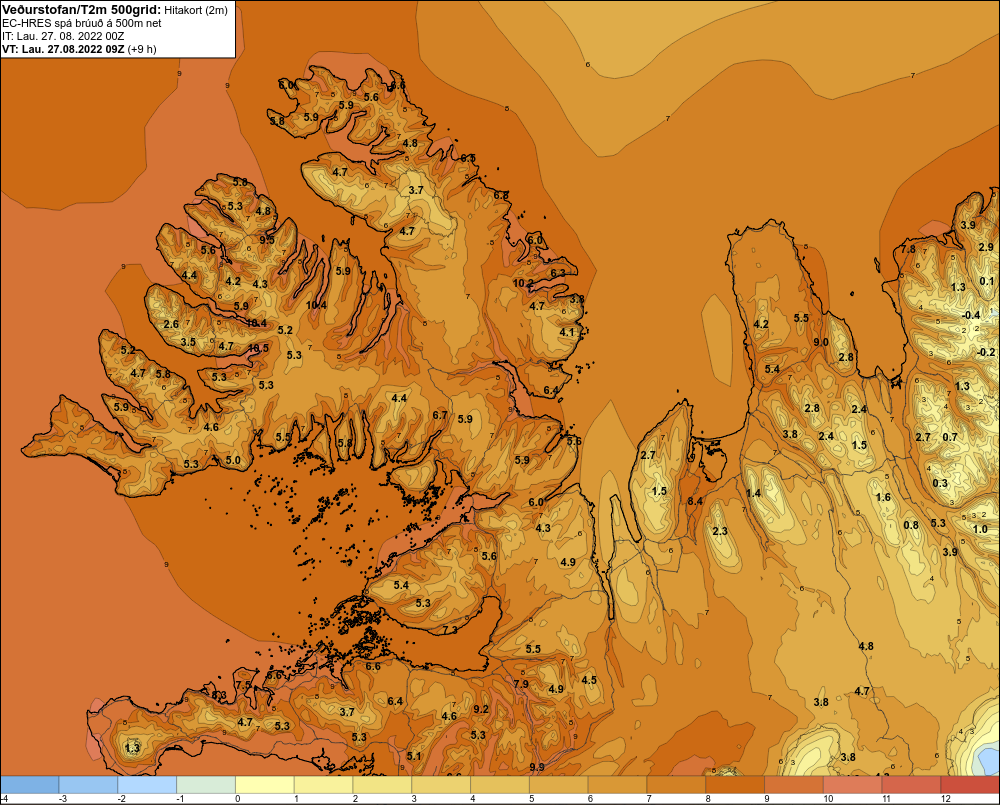
Task: Click the 6.7 temperature value on the map
Action: [x=439, y=415]
